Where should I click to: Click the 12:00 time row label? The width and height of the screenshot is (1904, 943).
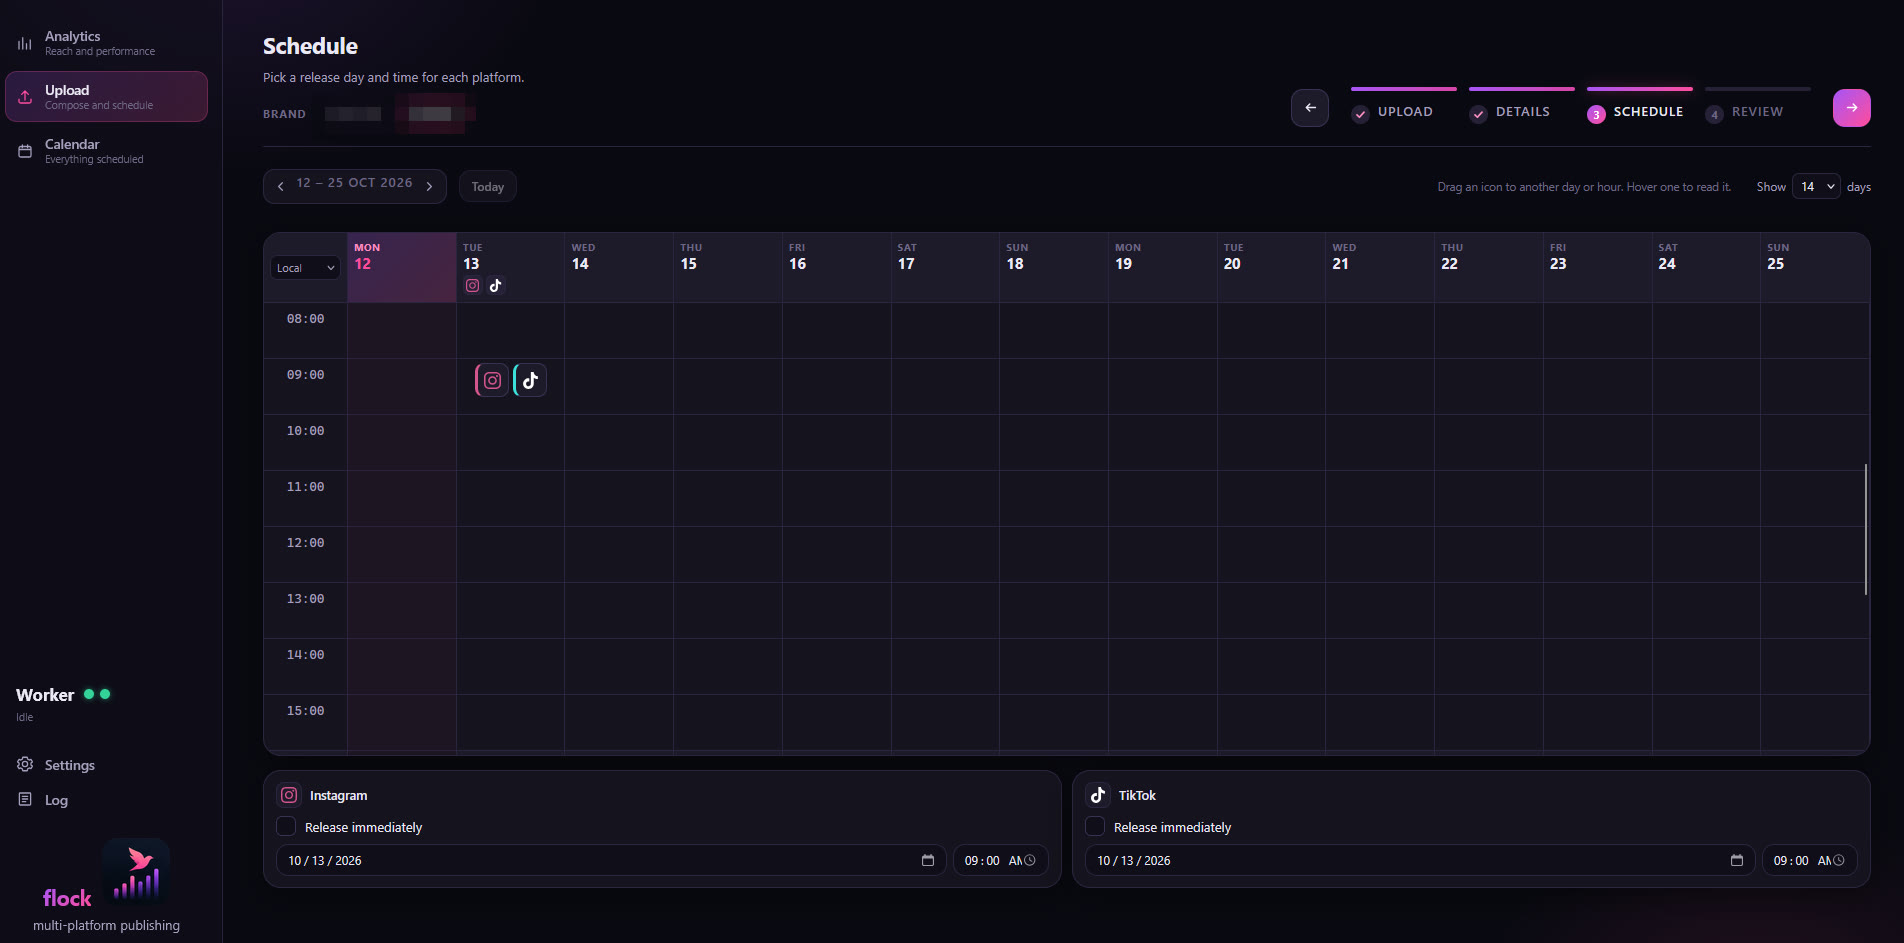coord(306,543)
